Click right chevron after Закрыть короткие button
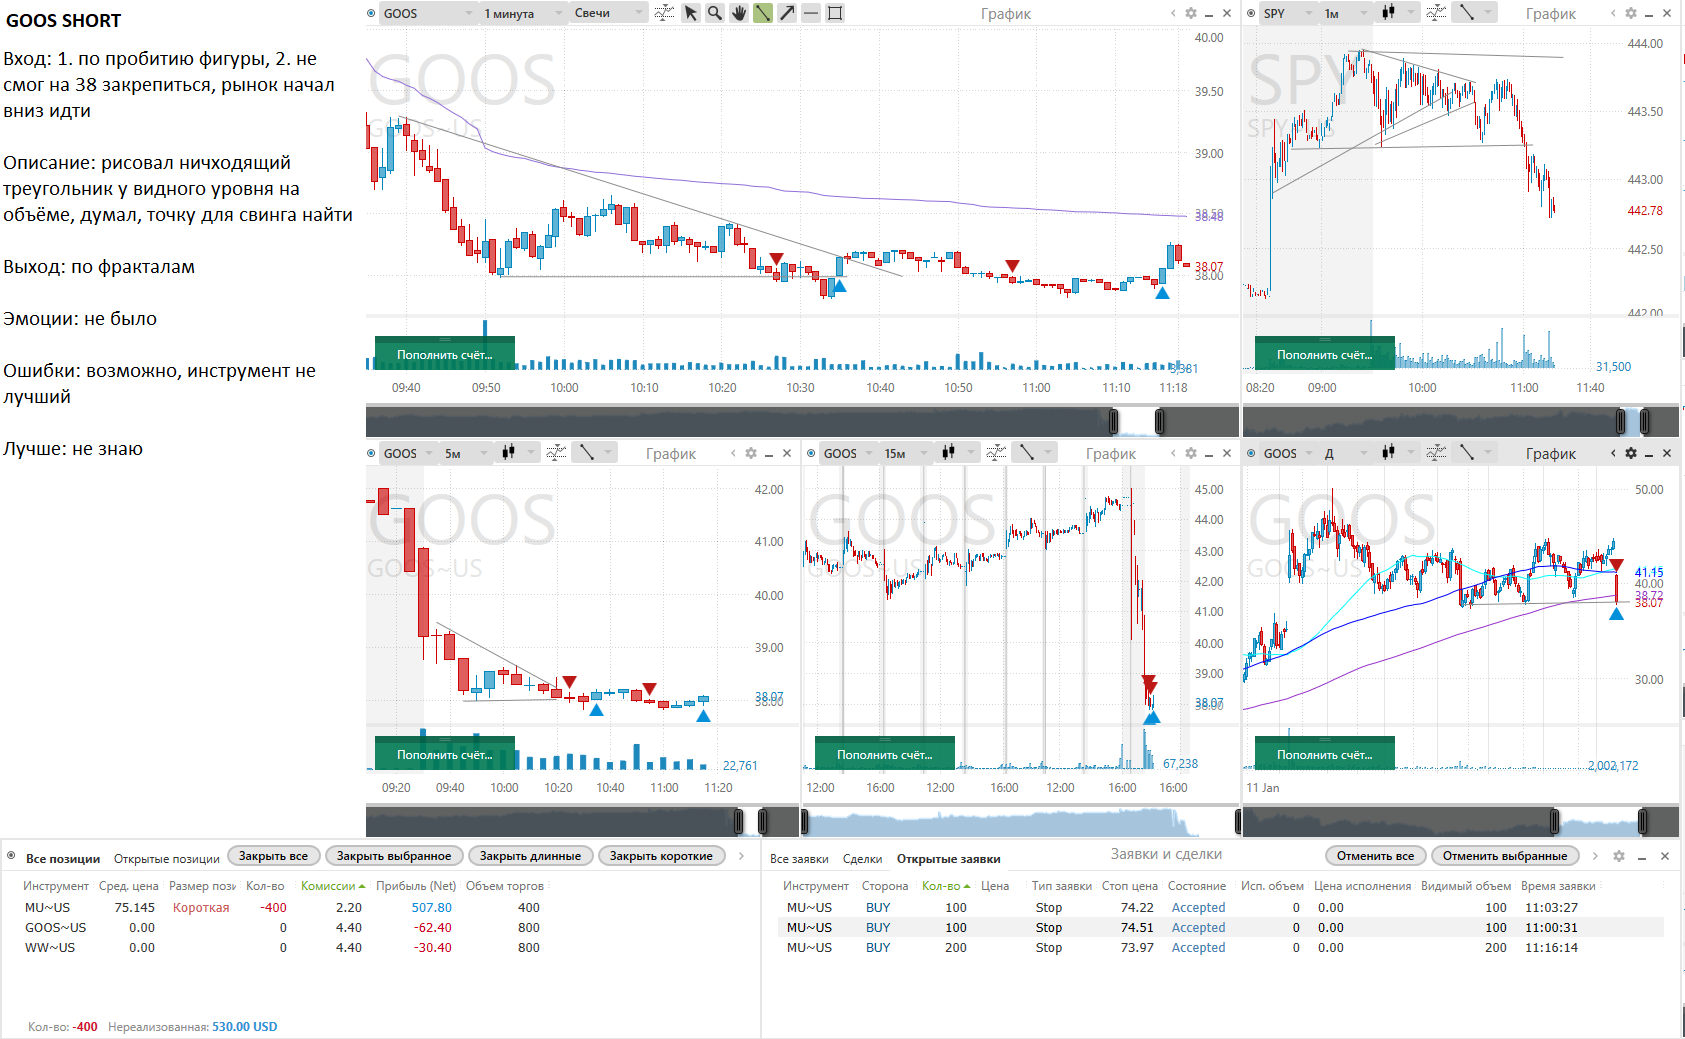This screenshot has height=1039, width=1685. [x=741, y=856]
